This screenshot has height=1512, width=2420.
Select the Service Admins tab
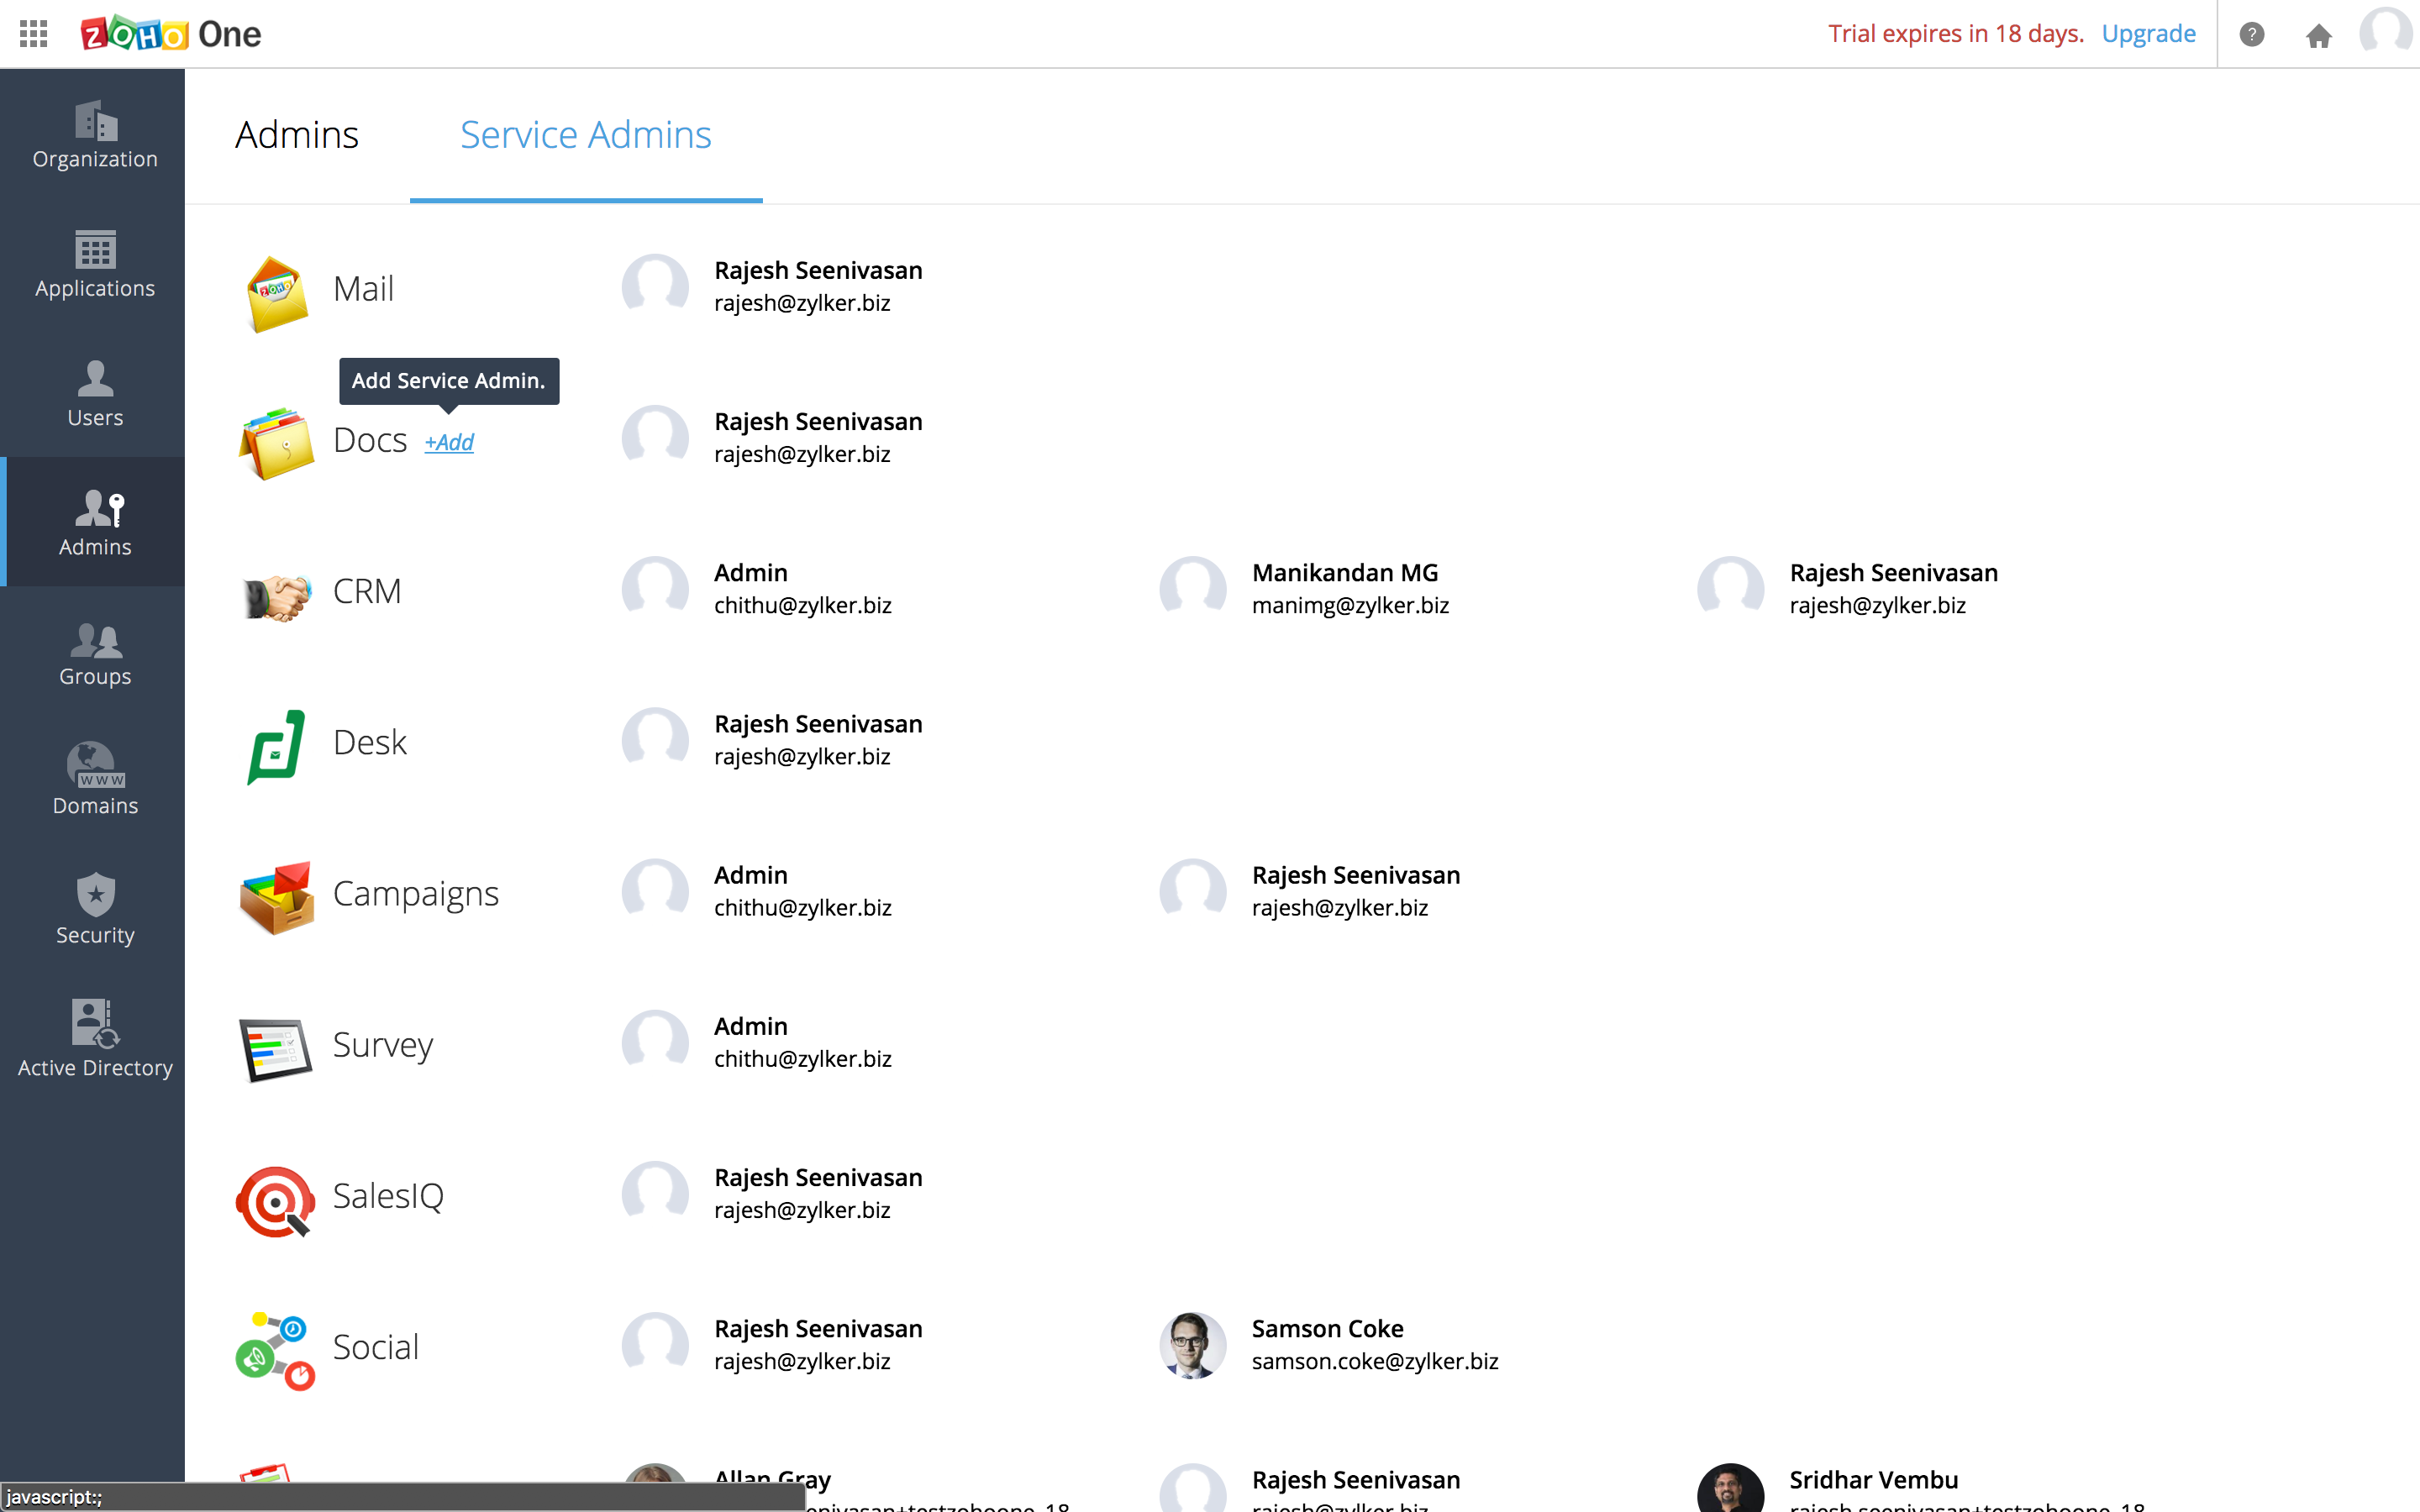pyautogui.click(x=586, y=135)
